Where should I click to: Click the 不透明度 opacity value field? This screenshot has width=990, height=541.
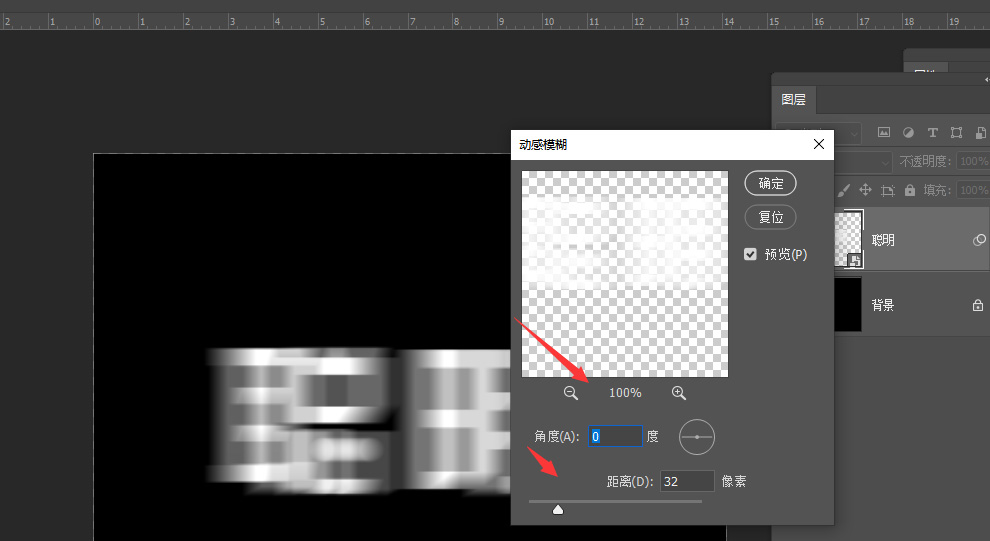[x=973, y=161]
